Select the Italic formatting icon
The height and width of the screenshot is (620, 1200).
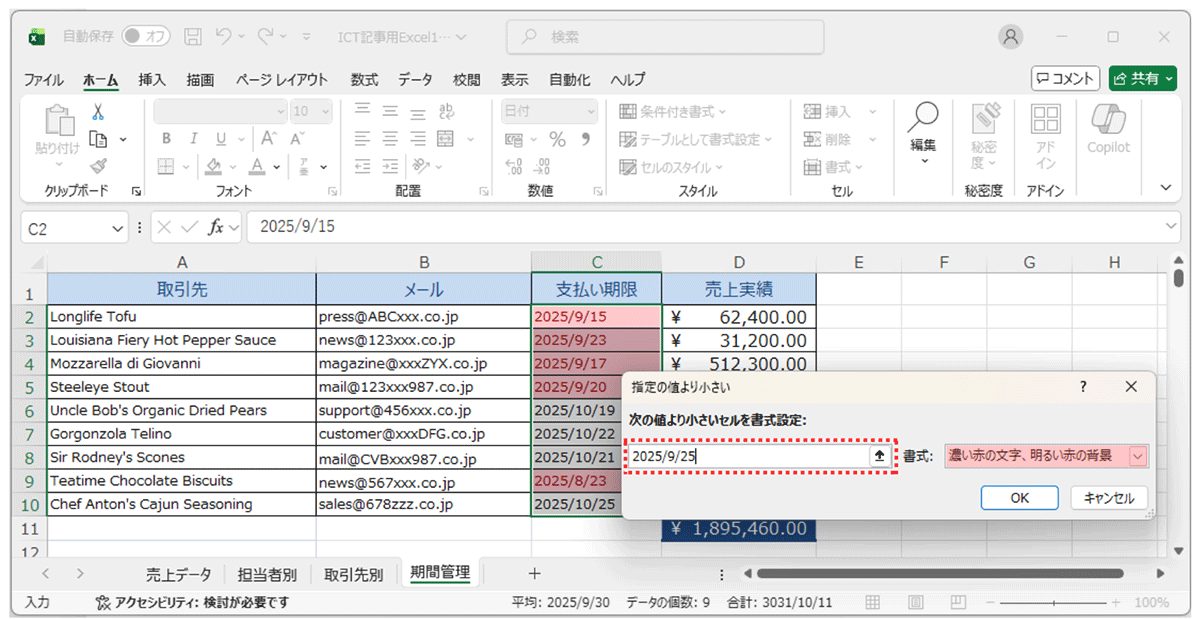tap(194, 139)
